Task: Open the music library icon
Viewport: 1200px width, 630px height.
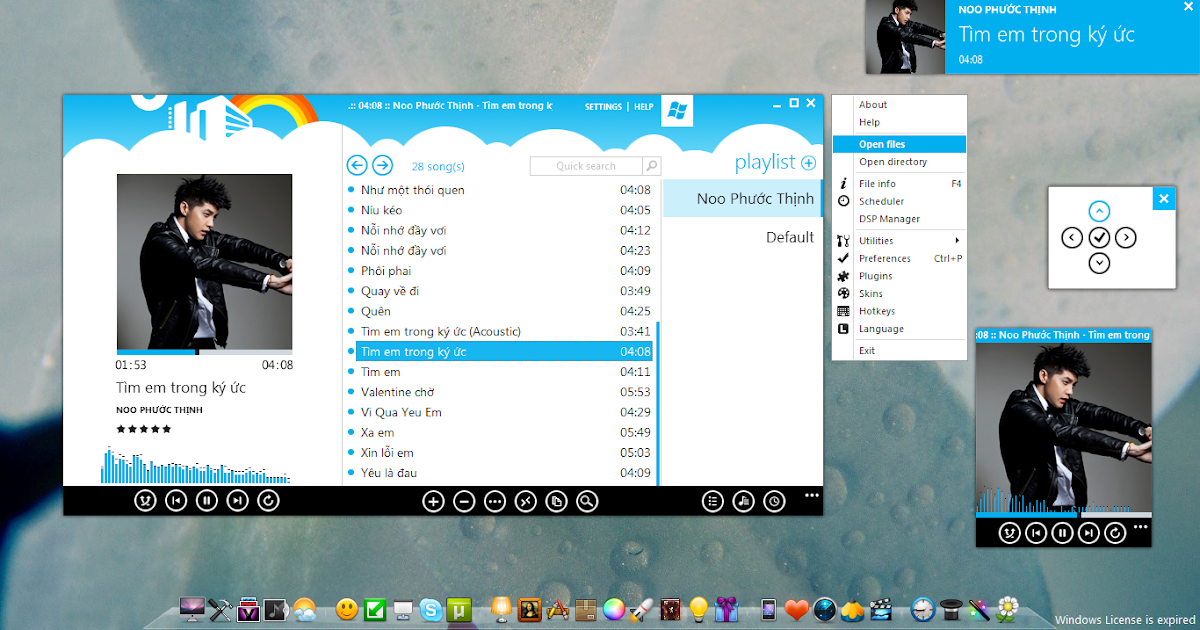Action: [743, 502]
